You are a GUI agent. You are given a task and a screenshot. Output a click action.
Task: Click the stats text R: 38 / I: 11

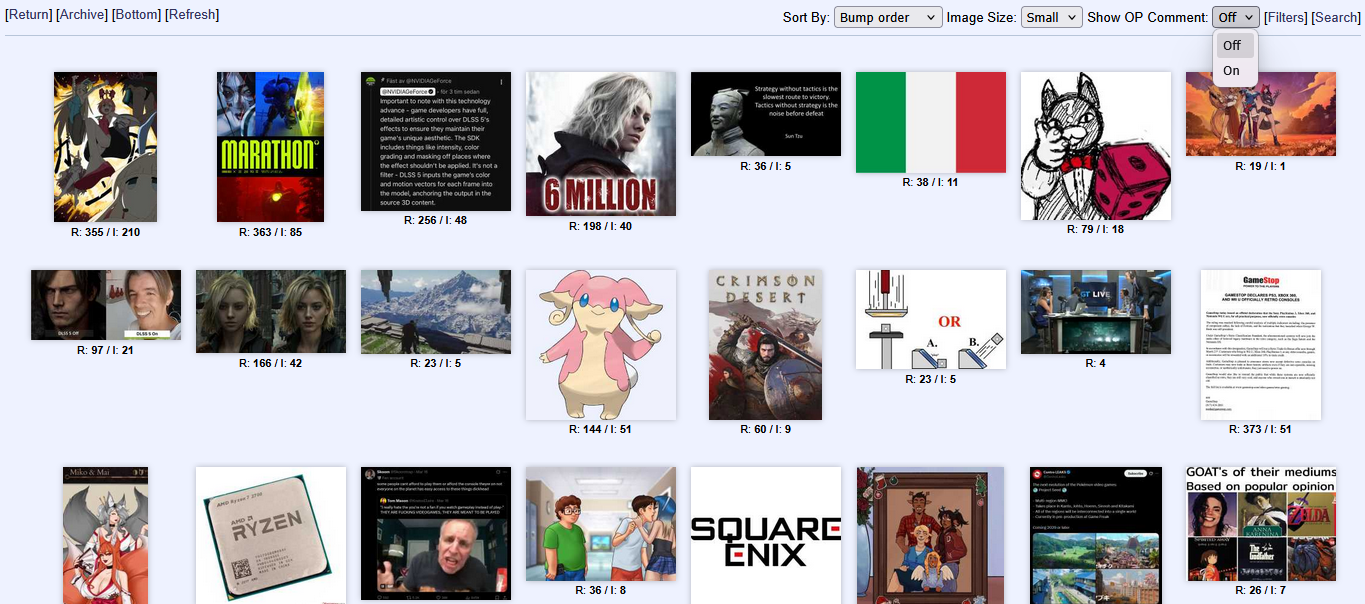point(930,183)
